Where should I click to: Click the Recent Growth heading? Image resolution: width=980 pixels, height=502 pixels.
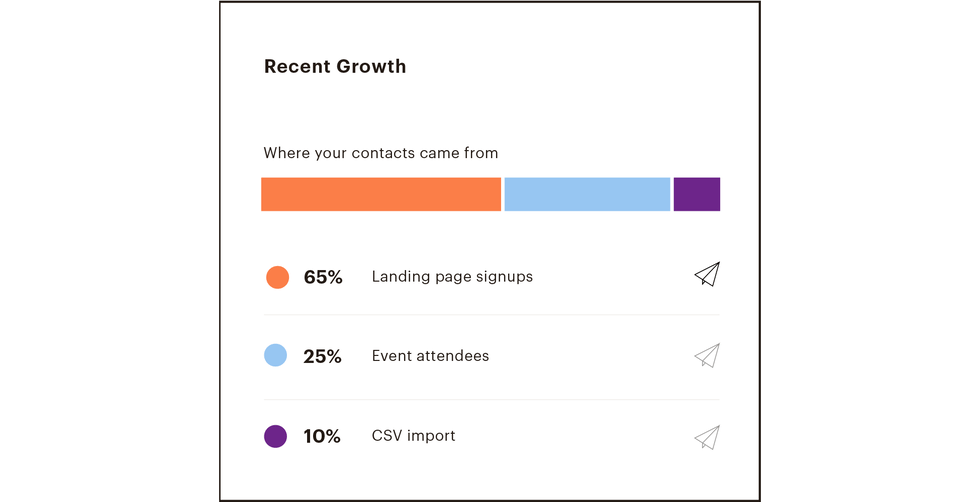coord(335,67)
